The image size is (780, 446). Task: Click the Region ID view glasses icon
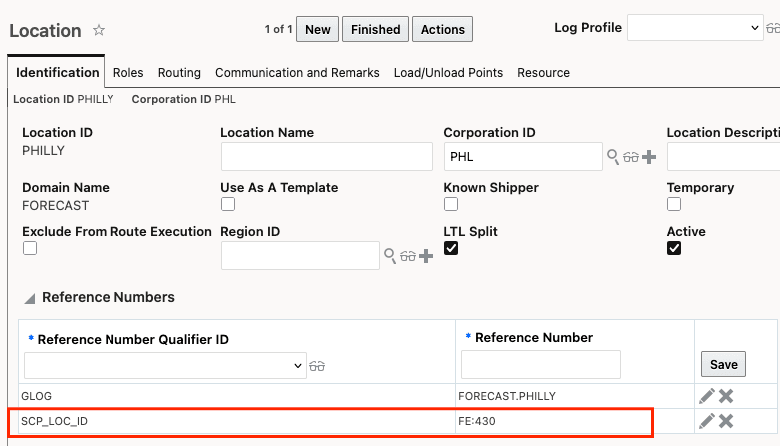(x=408, y=256)
